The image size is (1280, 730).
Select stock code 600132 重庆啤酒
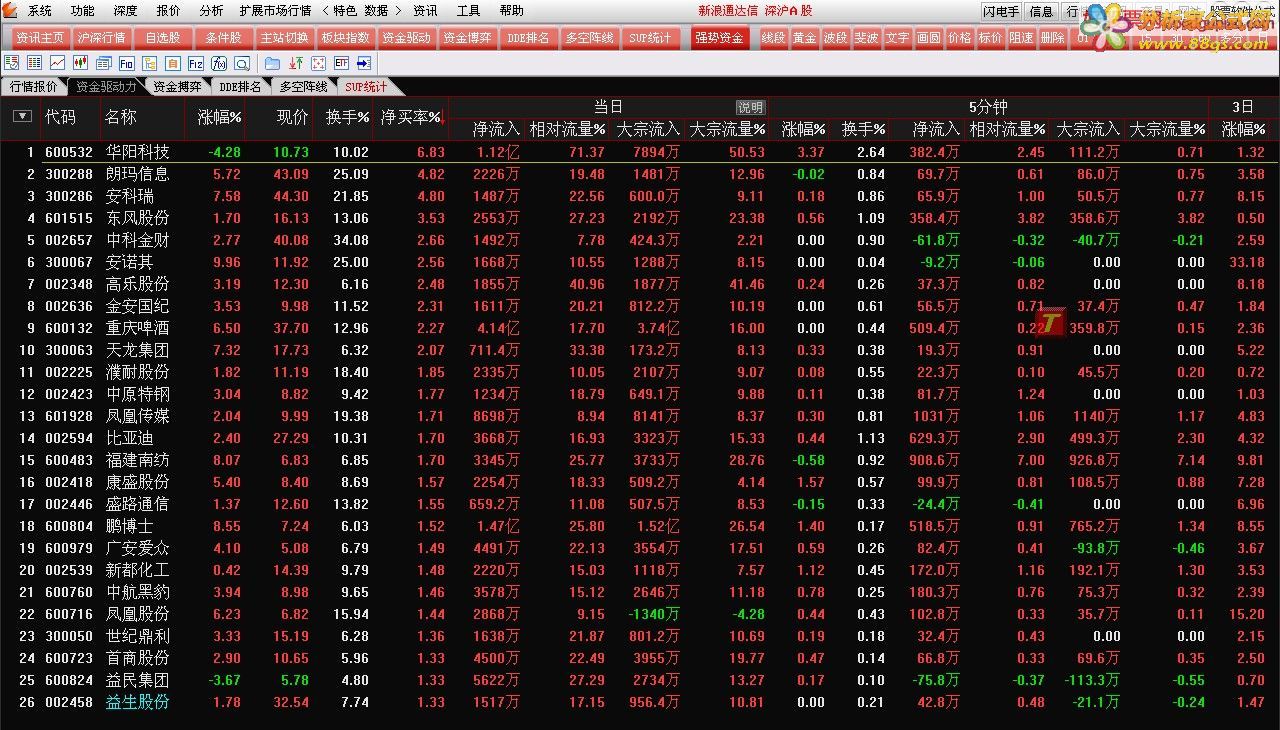pos(68,328)
